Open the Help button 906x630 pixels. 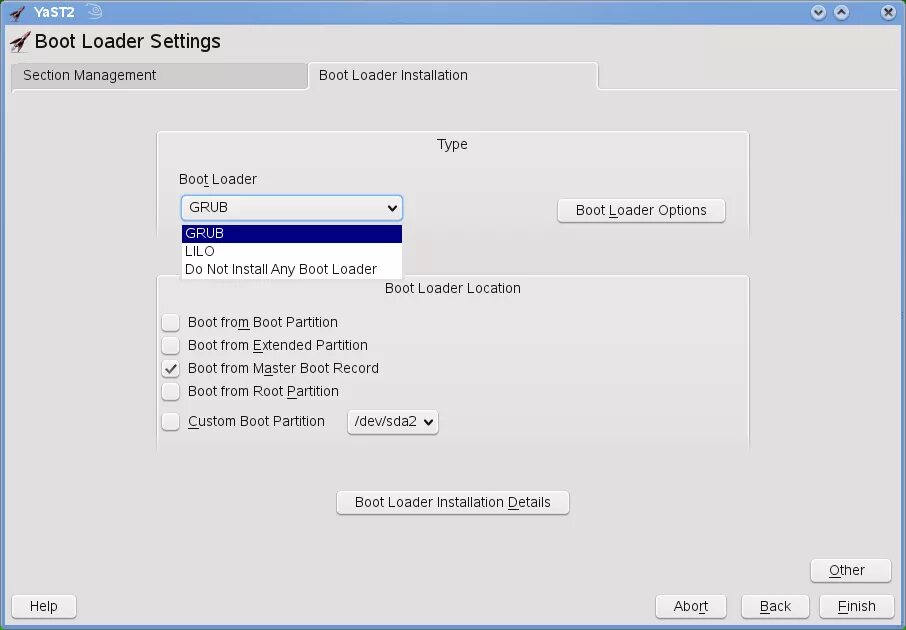(44, 606)
